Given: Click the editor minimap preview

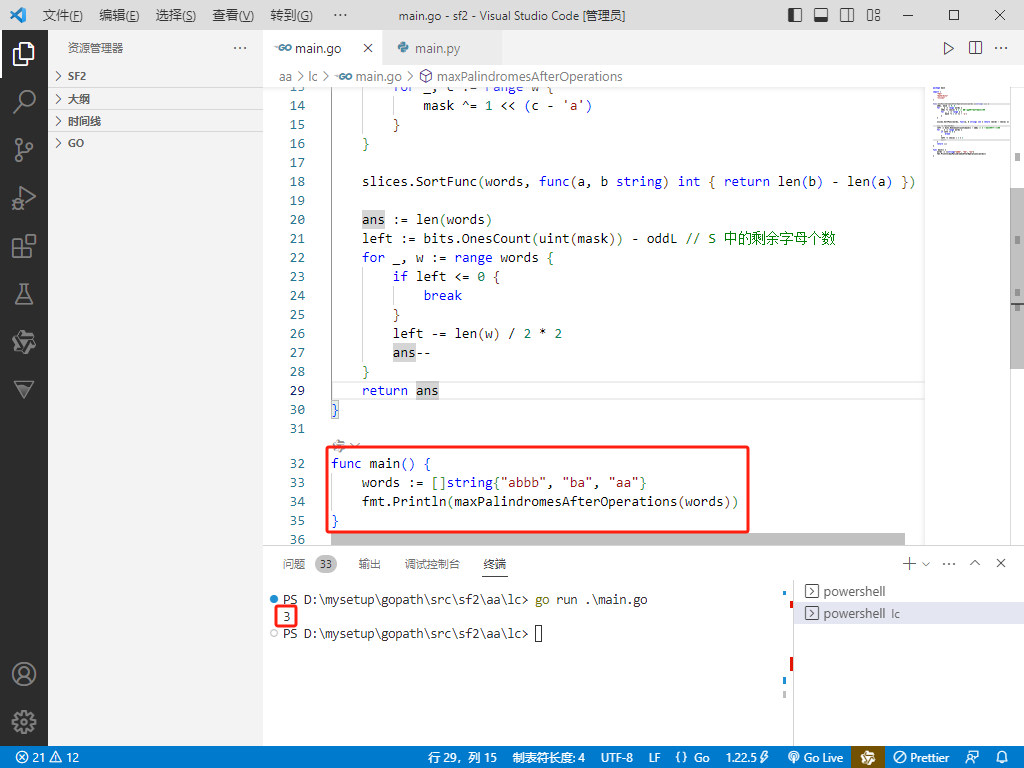Looking at the screenshot, I should 968,121.
